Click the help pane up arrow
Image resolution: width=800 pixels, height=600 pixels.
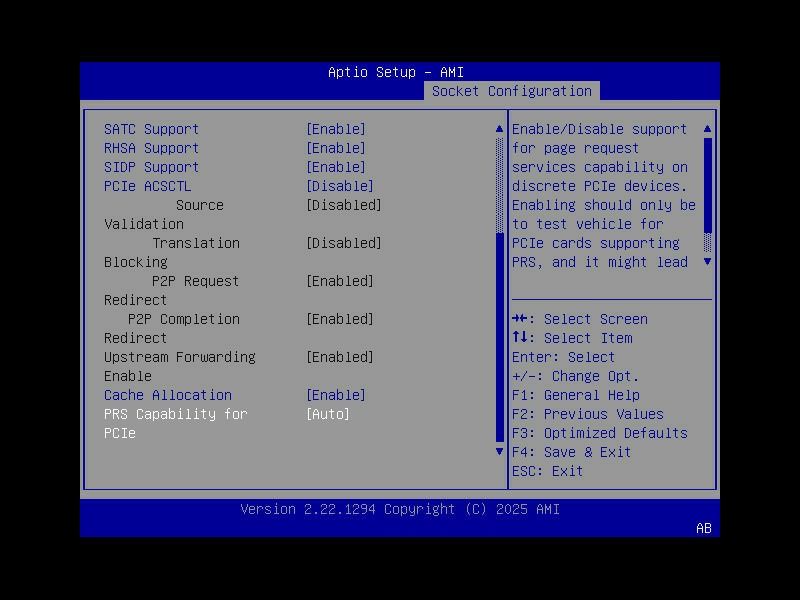[x=707, y=128]
